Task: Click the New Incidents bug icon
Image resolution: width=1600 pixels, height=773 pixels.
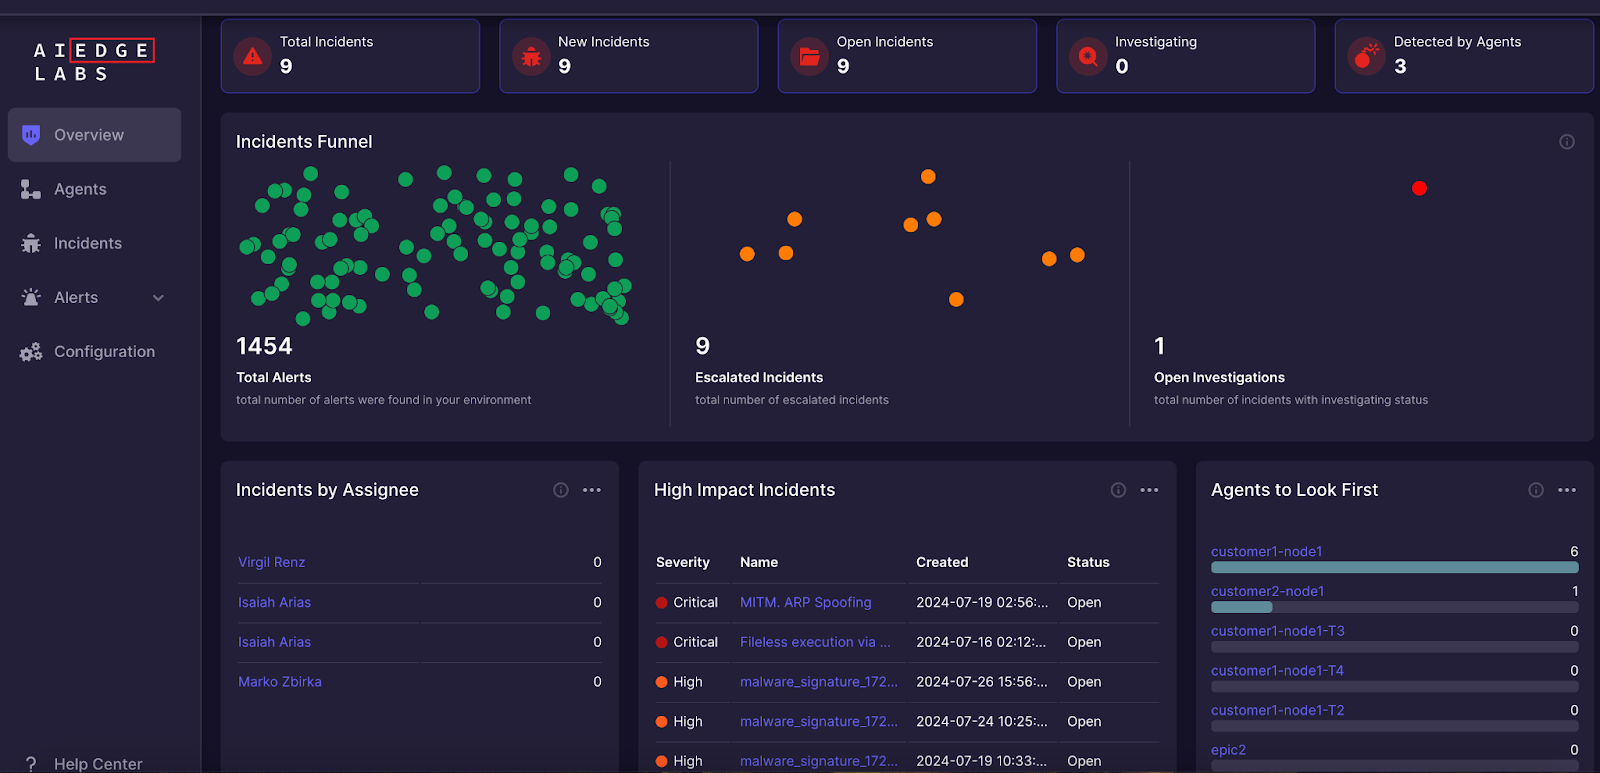Action: point(532,57)
